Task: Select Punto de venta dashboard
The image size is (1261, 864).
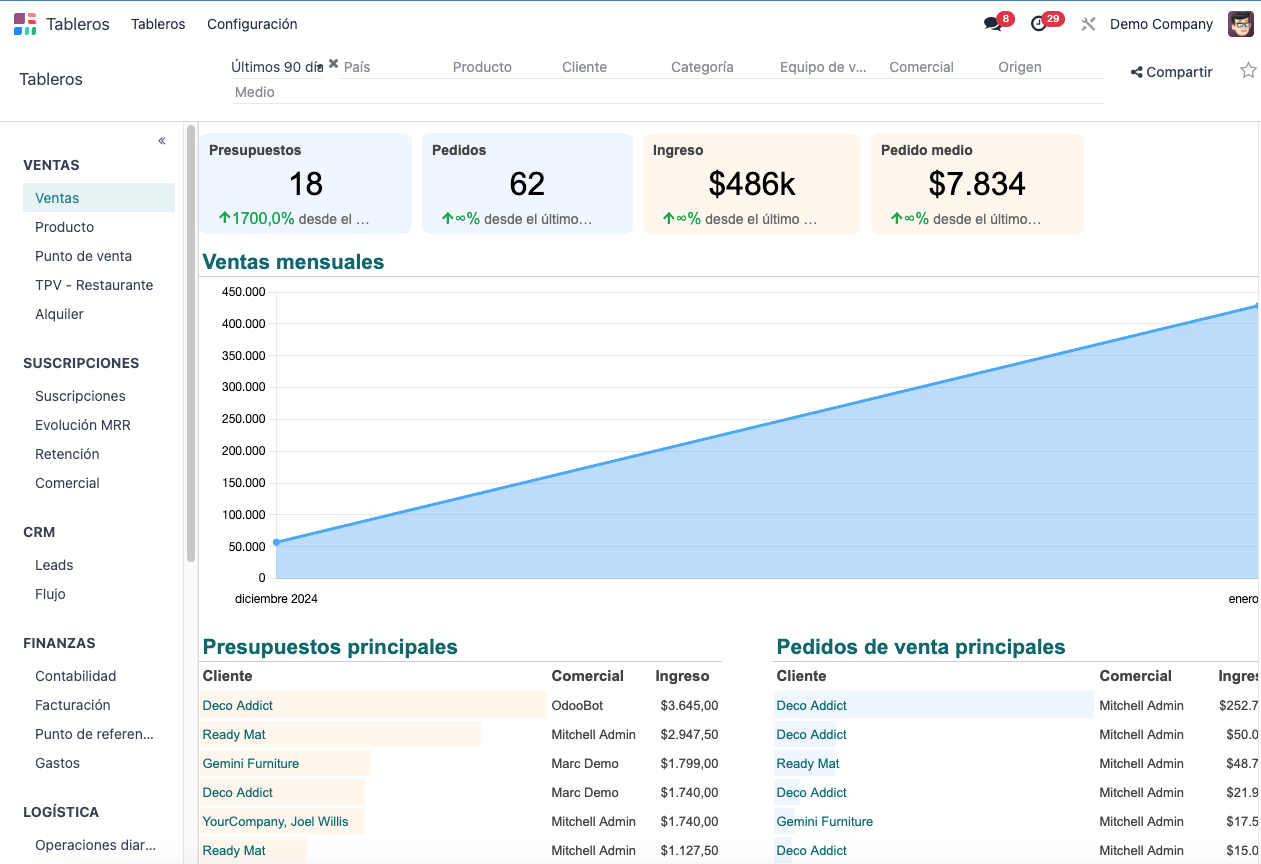Action: 83,256
